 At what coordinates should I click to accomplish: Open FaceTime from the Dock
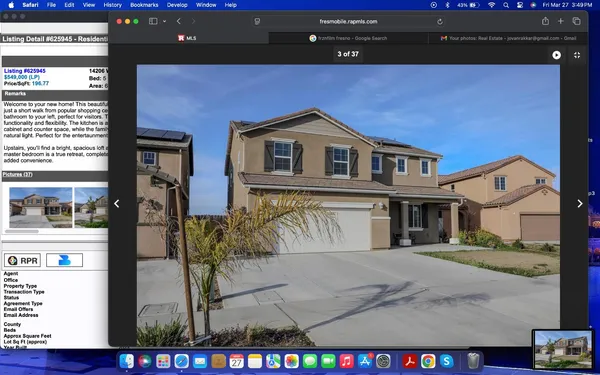point(328,361)
